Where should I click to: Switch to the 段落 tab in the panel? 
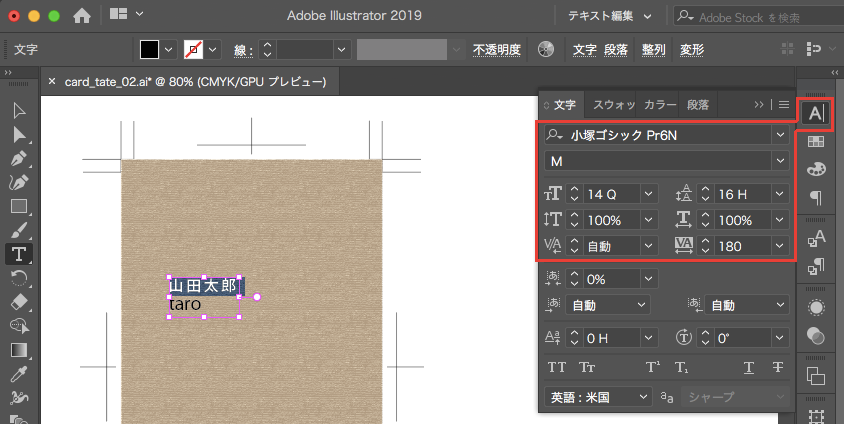click(x=698, y=104)
